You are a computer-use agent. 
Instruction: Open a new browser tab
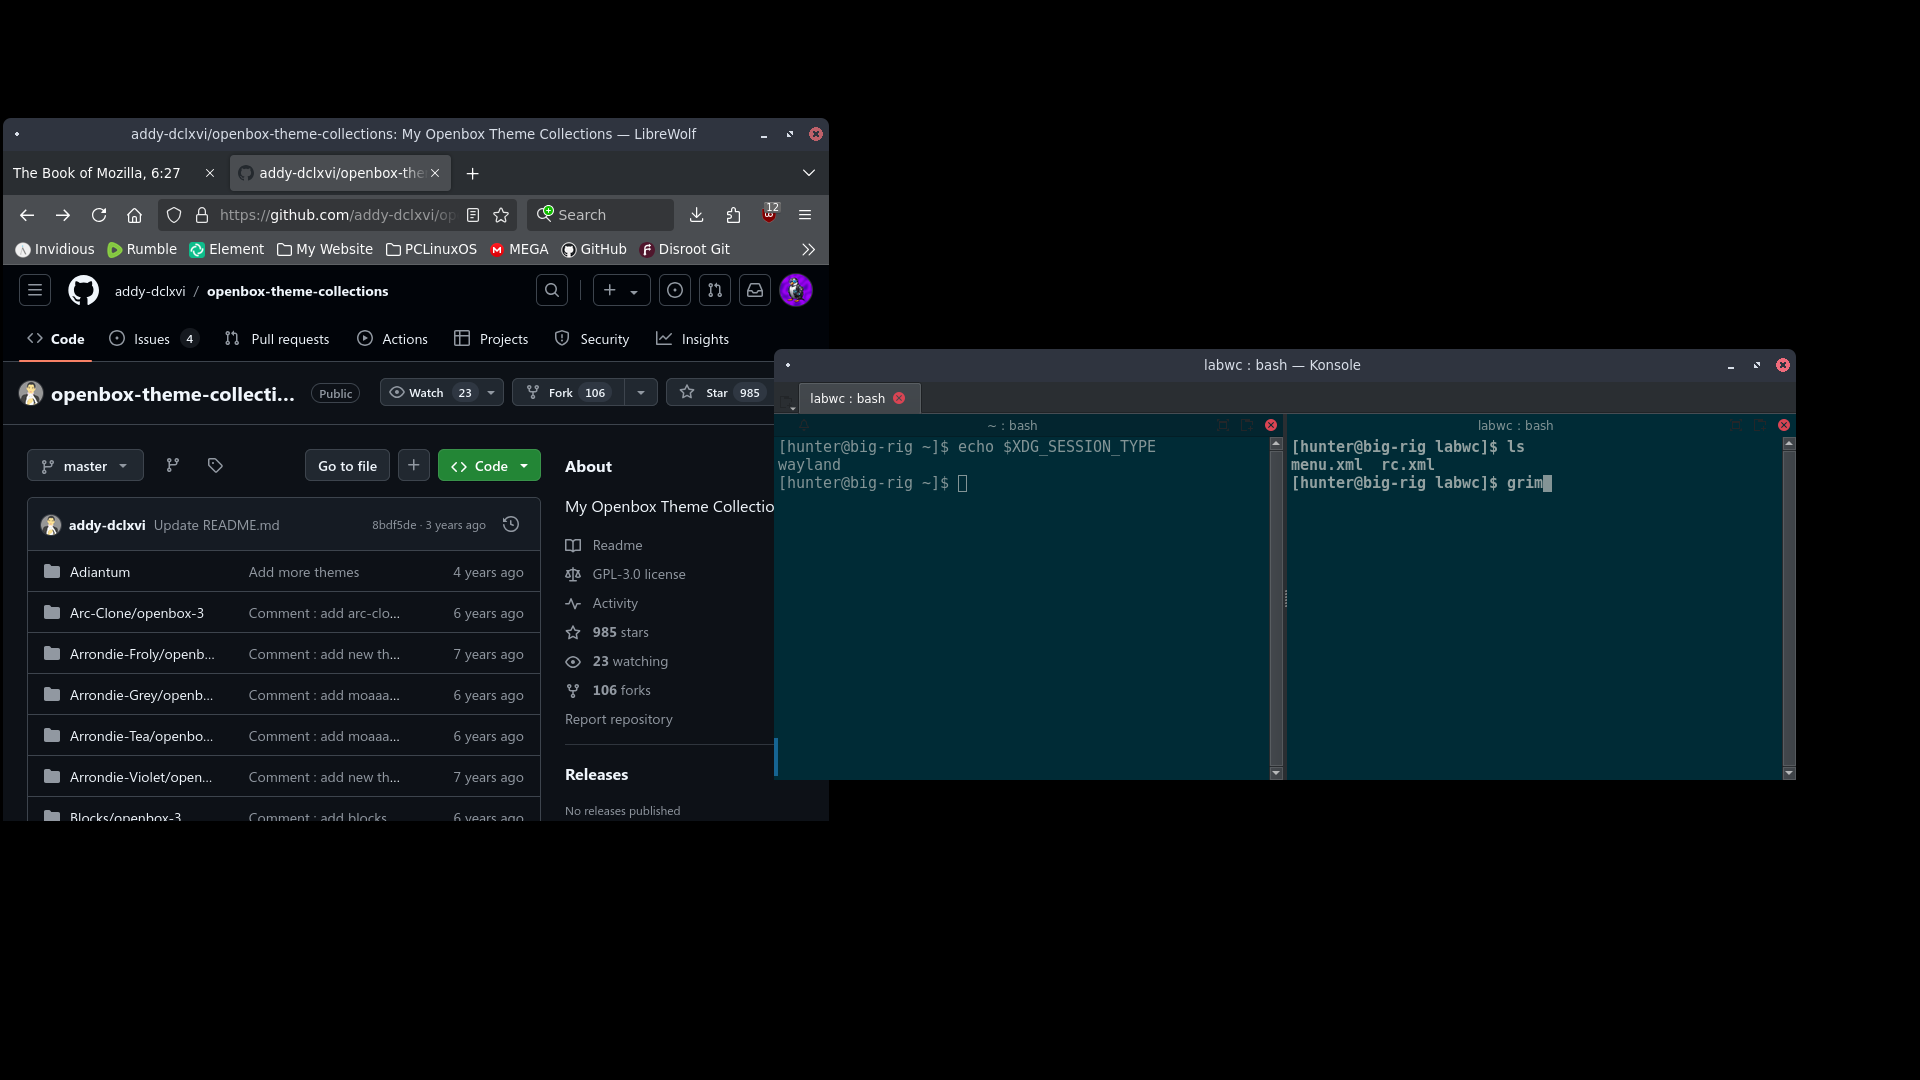coord(473,173)
